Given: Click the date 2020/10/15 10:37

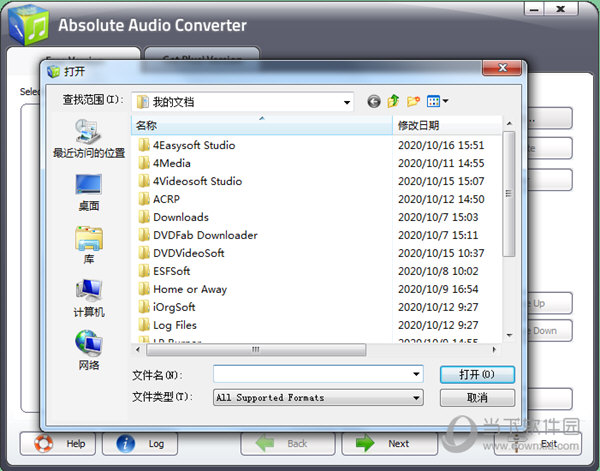Looking at the screenshot, I should point(441,253).
